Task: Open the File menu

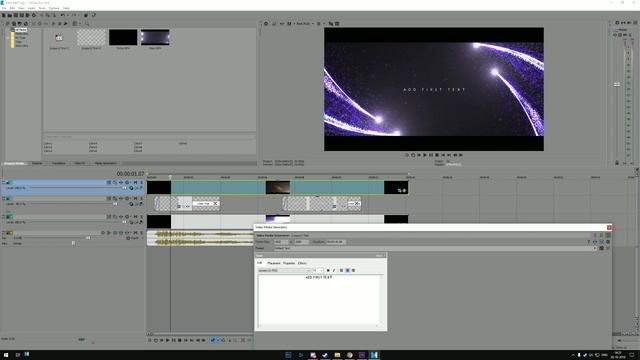Action: (x=4, y=8)
